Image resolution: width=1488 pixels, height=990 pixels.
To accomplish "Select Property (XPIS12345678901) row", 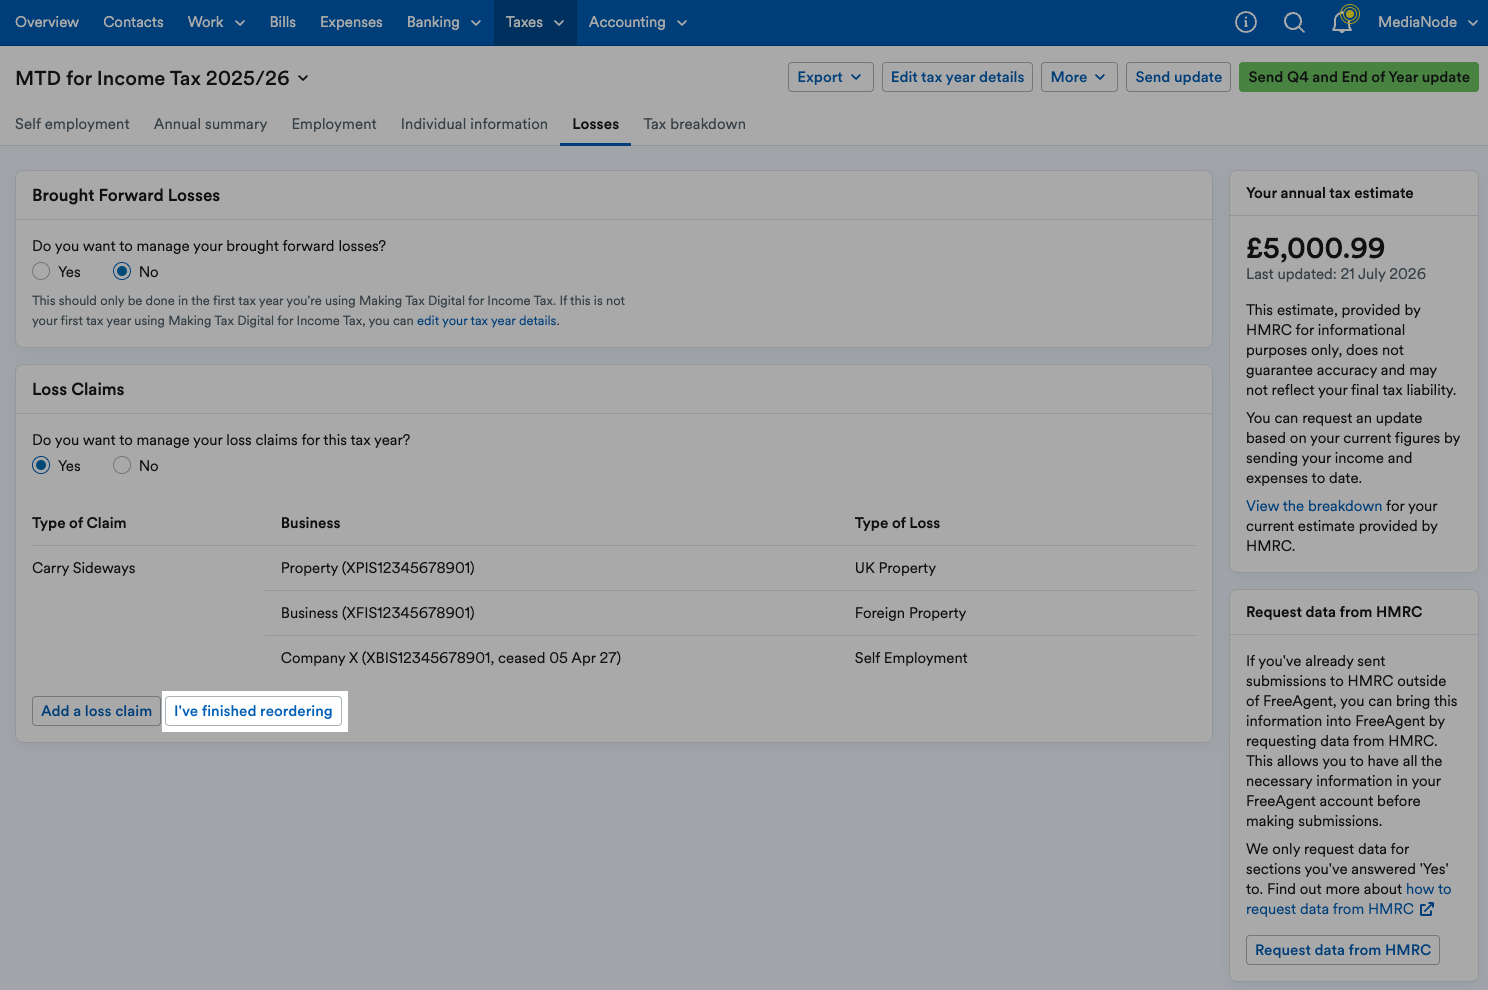I will pyautogui.click(x=730, y=568).
